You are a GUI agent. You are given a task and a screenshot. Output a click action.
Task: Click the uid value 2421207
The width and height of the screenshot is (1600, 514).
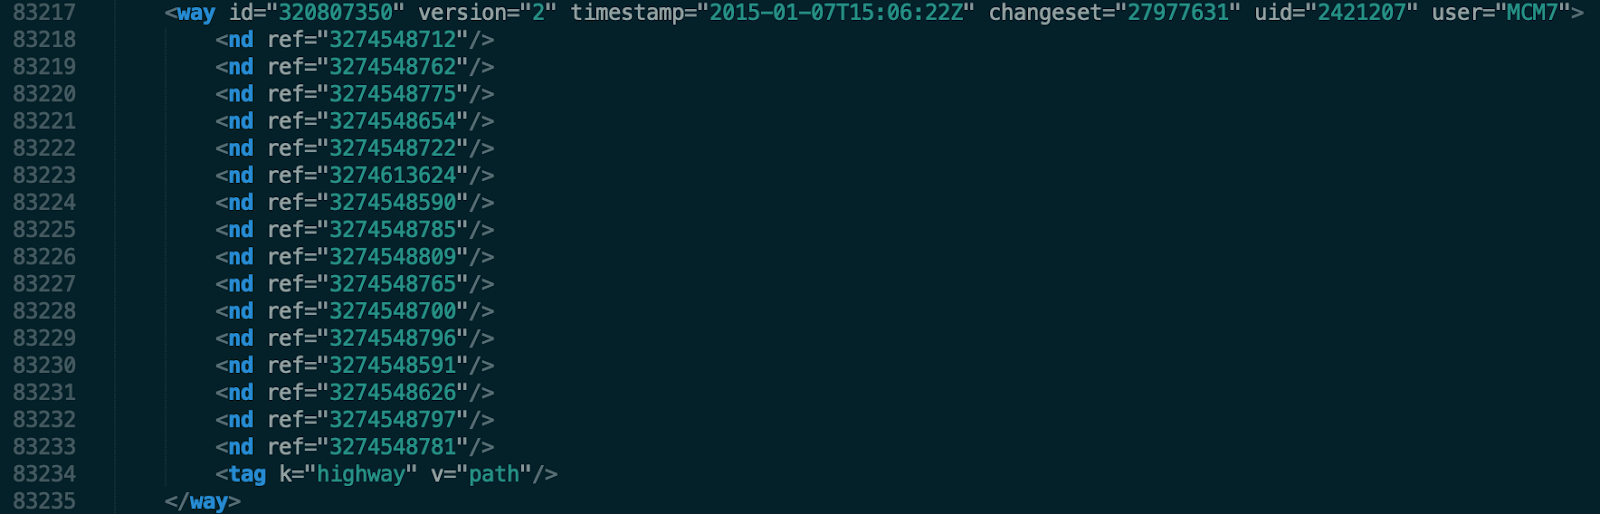click(1361, 13)
